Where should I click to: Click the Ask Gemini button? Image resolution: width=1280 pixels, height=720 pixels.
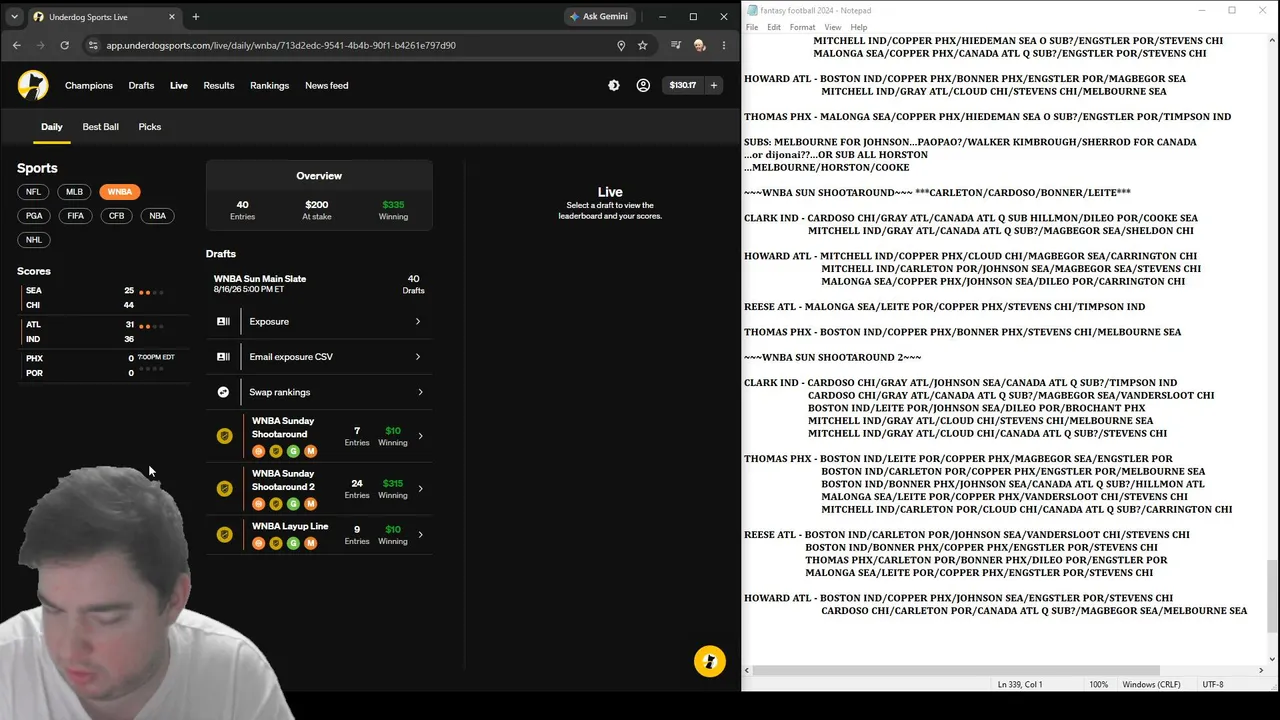pos(598,17)
